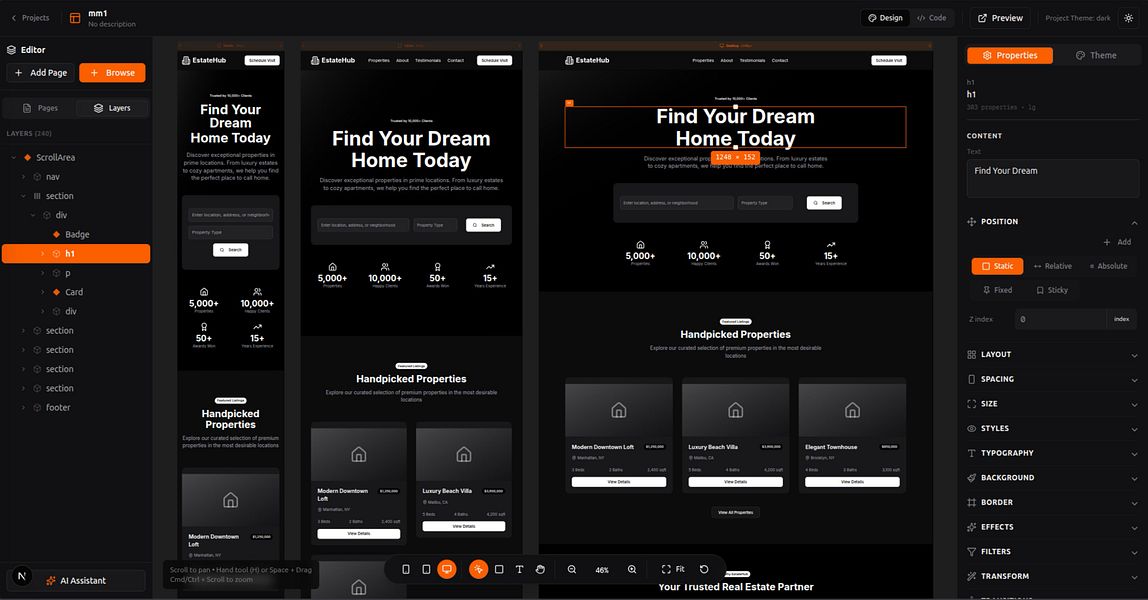This screenshot has height=600, width=1148.
Task: Expand the nav layer
Action: pyautogui.click(x=23, y=177)
